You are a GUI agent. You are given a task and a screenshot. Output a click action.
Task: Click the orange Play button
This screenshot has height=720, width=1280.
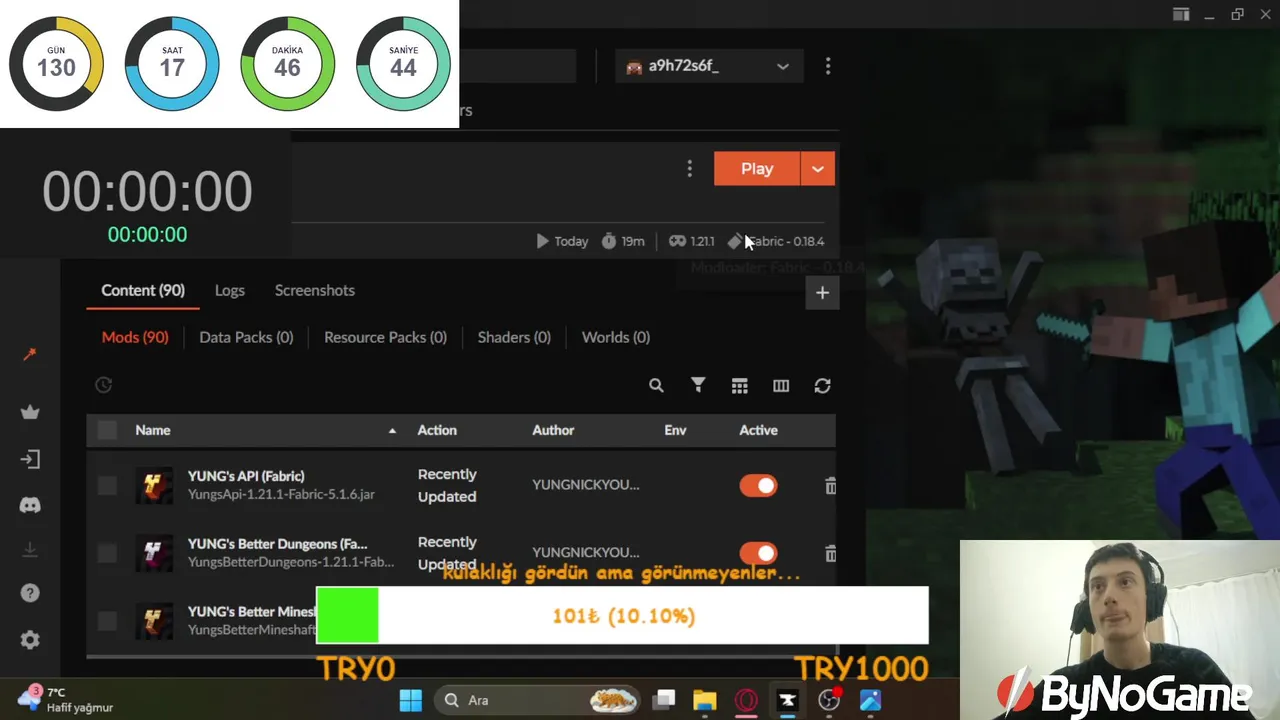point(757,169)
